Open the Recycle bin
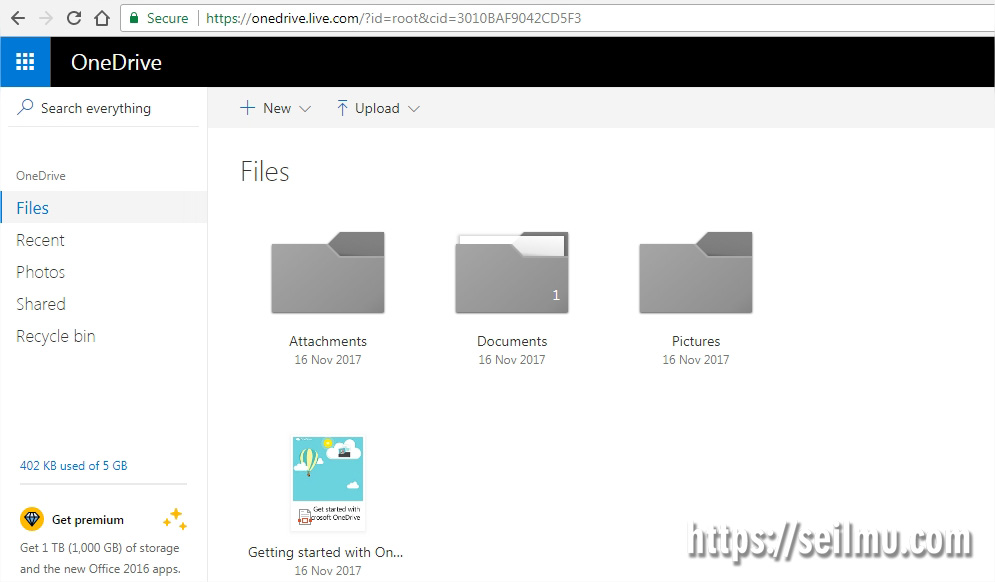Image resolution: width=995 pixels, height=582 pixels. pyautogui.click(x=55, y=336)
